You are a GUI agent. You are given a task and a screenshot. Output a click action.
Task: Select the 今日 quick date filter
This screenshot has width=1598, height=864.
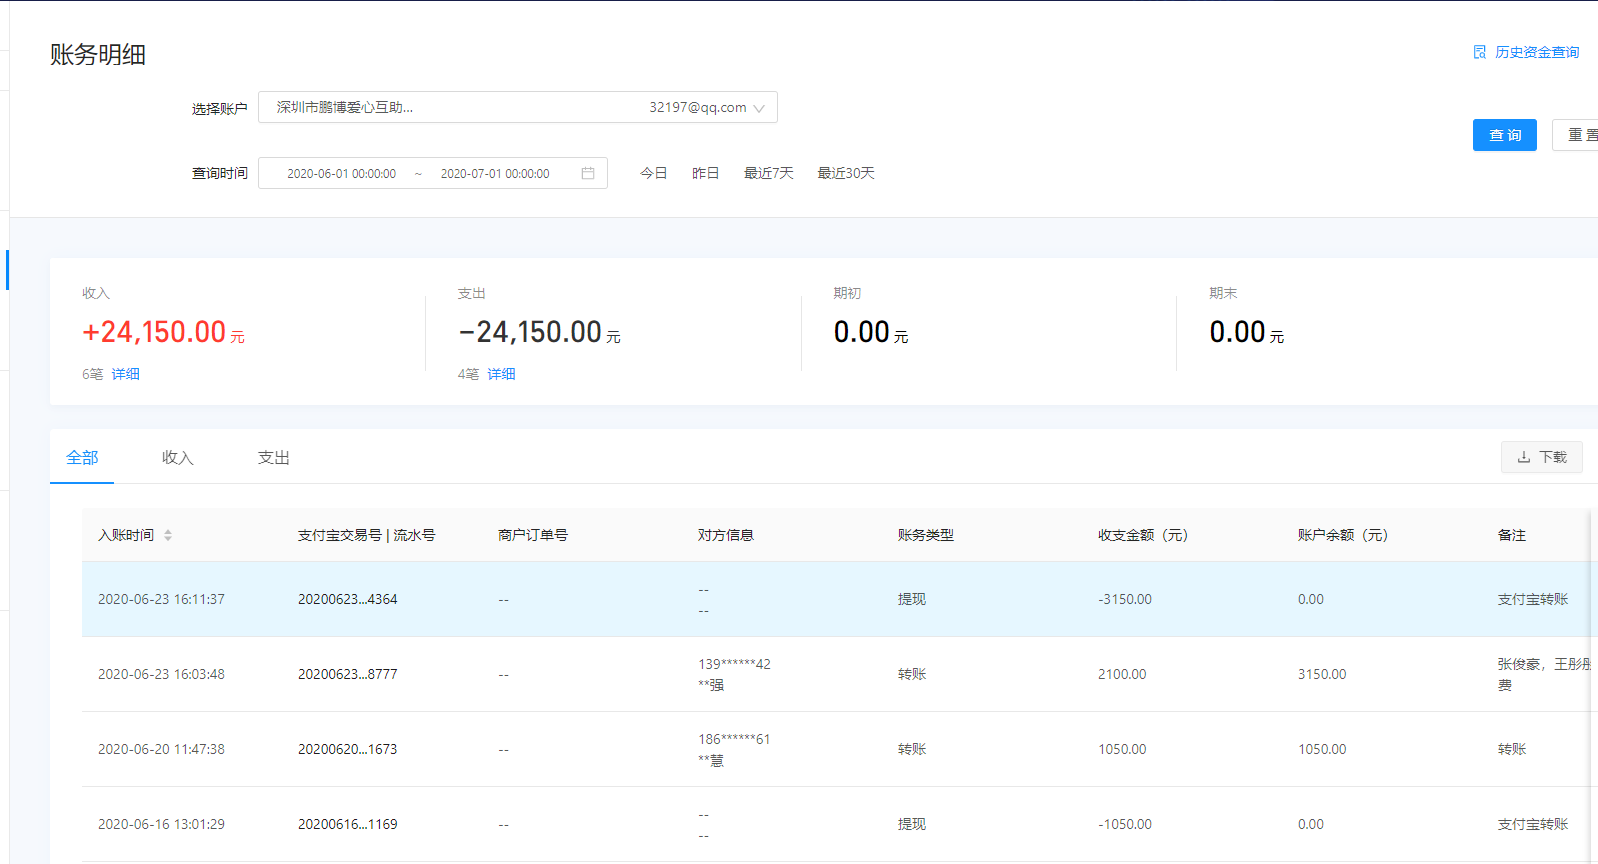click(653, 173)
